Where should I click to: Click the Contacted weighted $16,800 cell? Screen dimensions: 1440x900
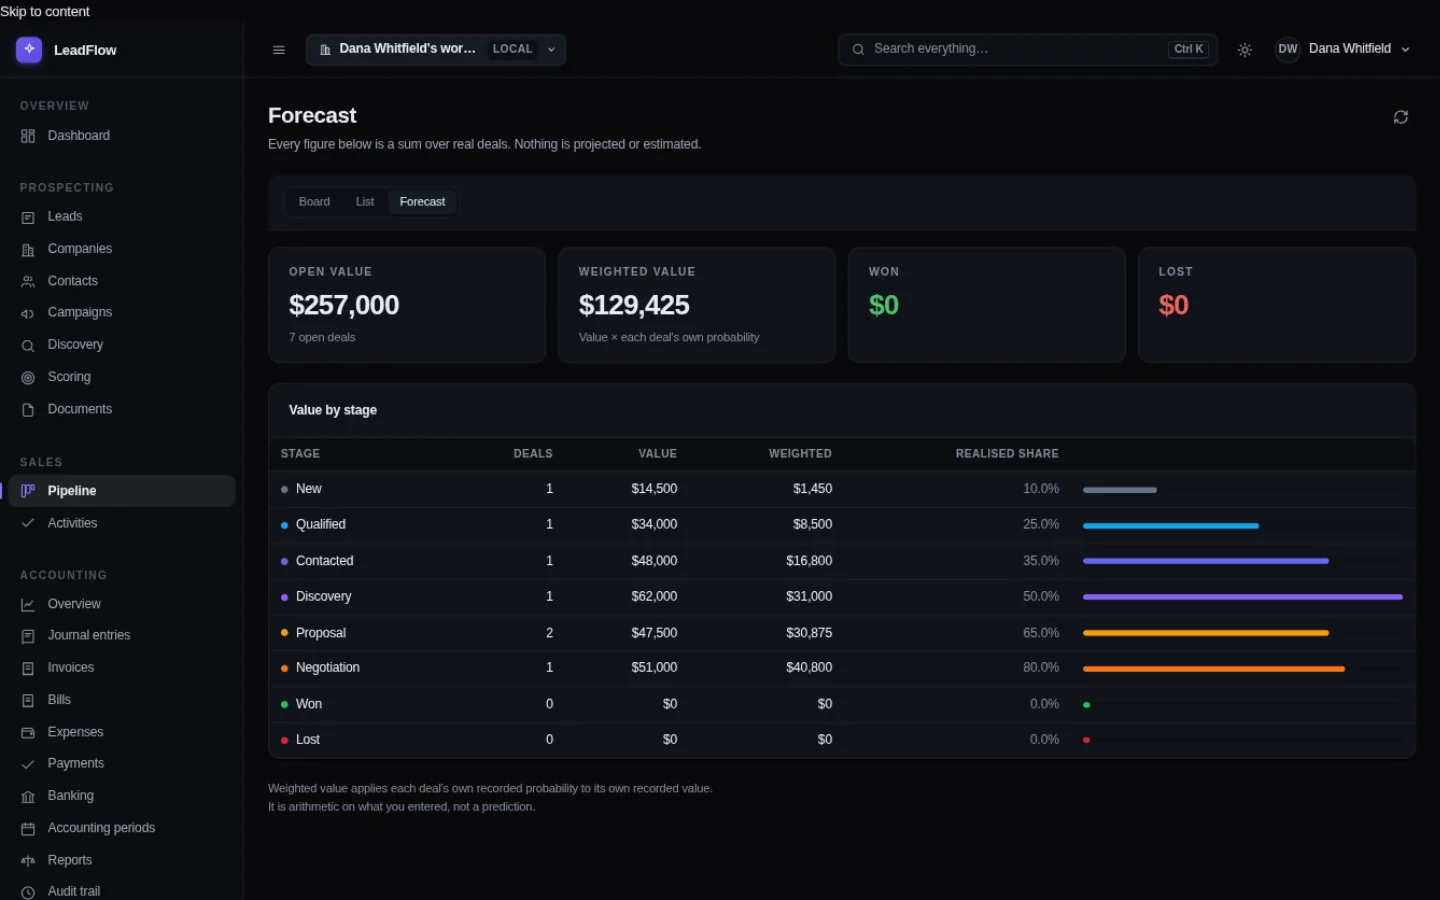pyautogui.click(x=809, y=561)
